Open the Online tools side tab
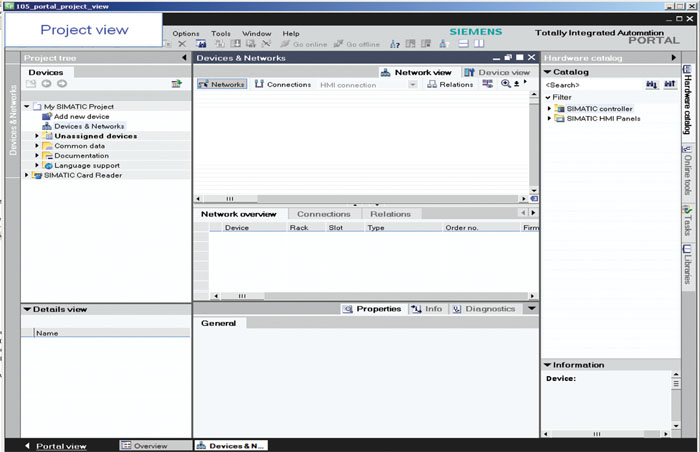This screenshot has height=452, width=700. [688, 171]
